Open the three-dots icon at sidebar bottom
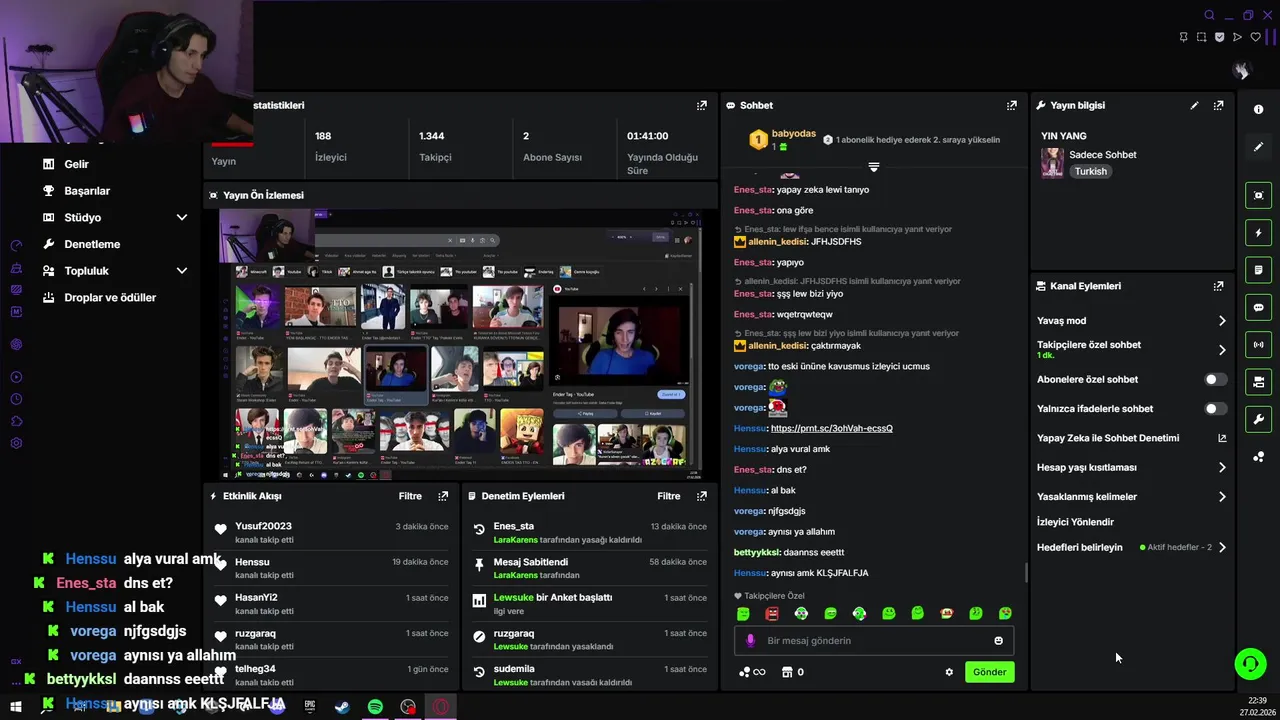This screenshot has height=720, width=1280. tap(1258, 457)
